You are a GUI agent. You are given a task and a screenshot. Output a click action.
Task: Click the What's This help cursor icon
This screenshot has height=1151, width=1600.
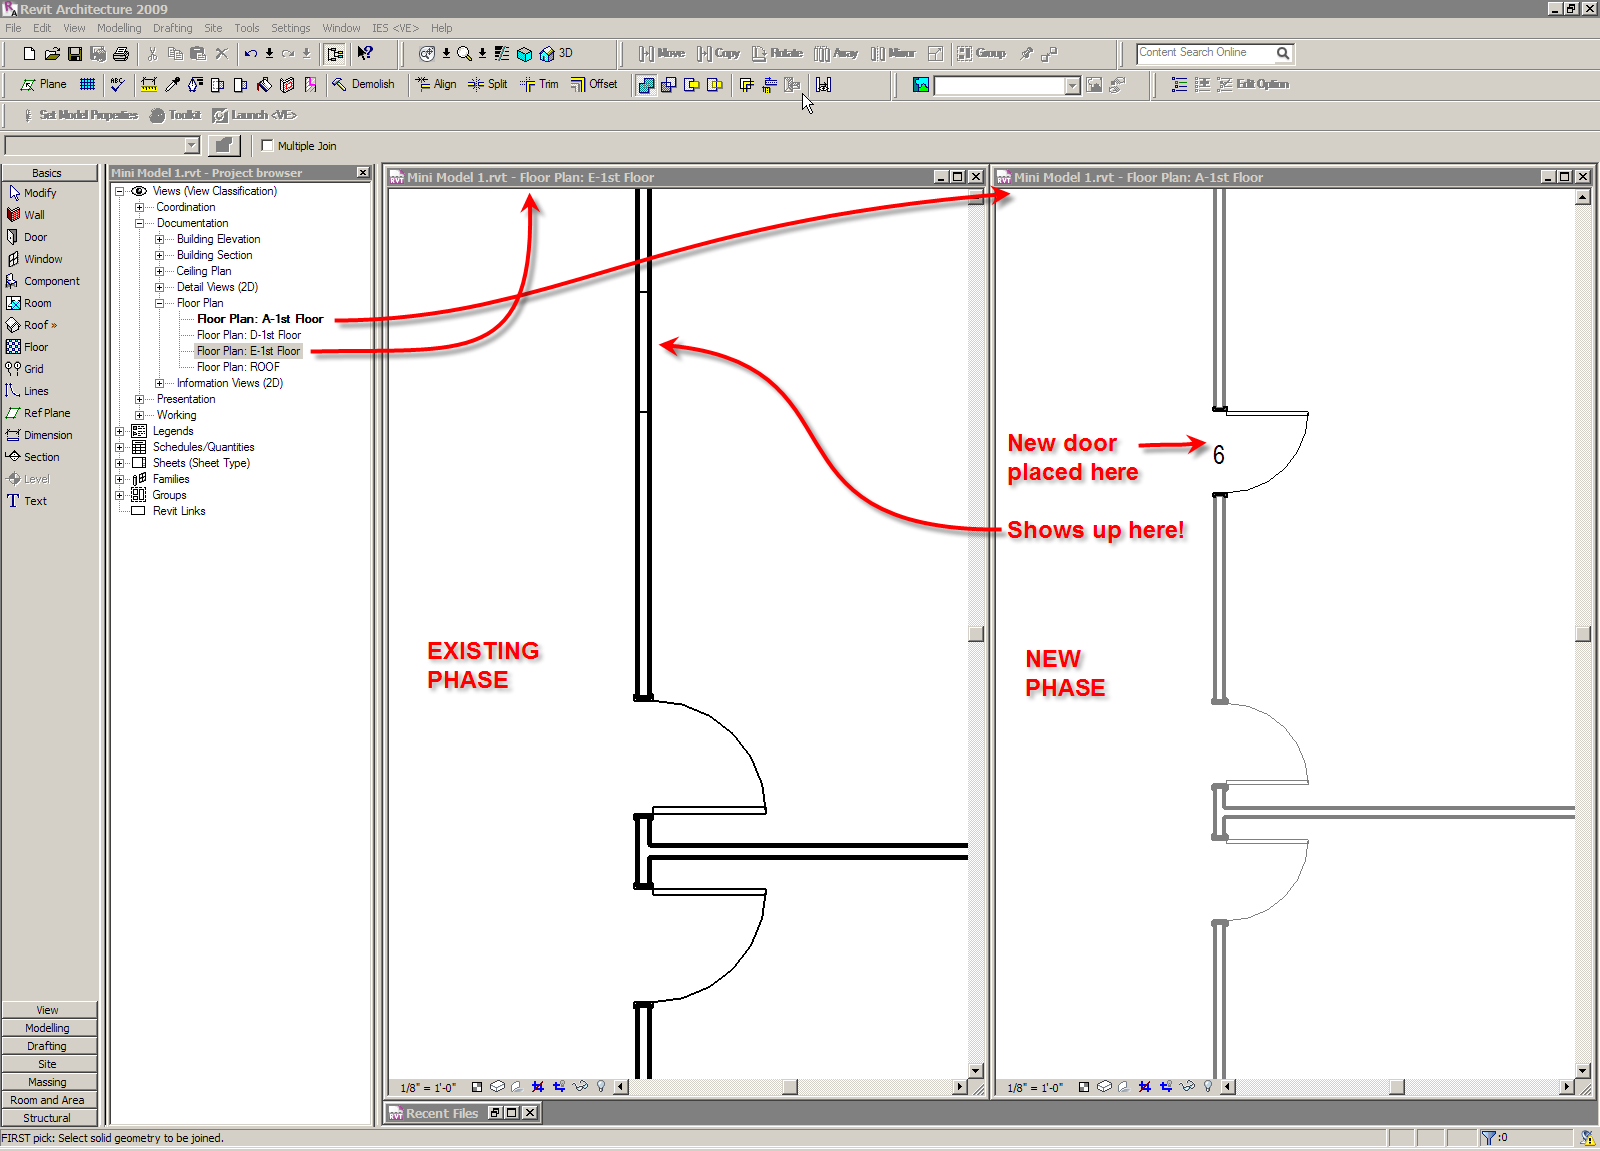click(x=365, y=53)
